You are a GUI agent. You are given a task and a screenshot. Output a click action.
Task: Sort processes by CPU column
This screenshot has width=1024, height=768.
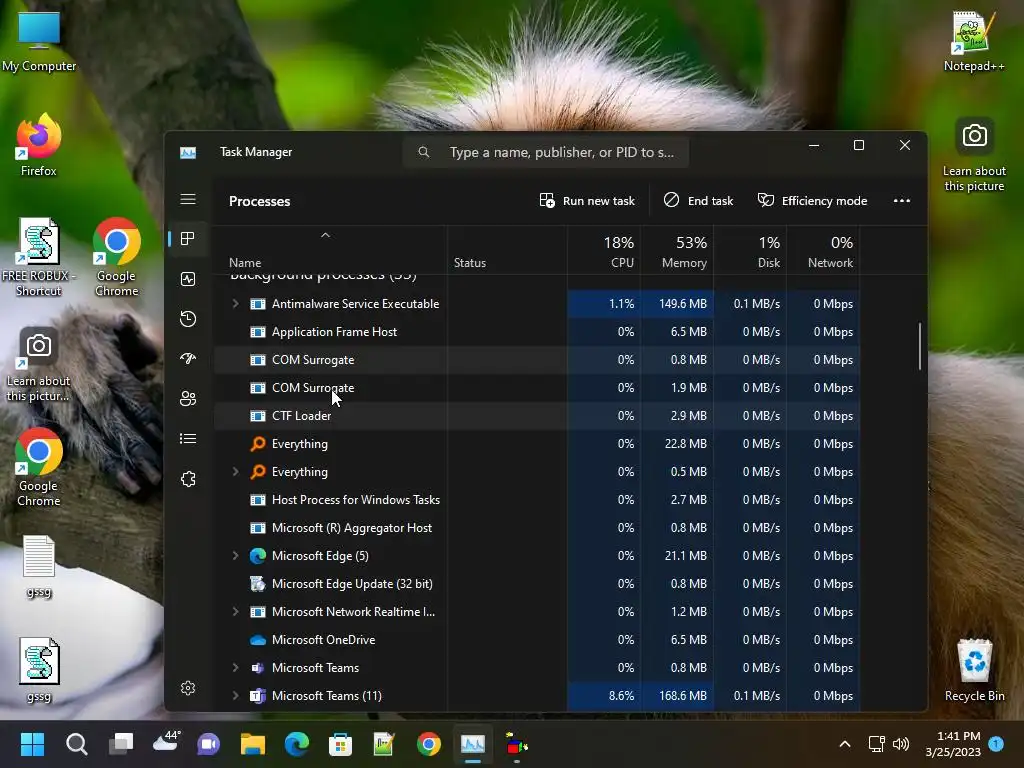(604, 251)
